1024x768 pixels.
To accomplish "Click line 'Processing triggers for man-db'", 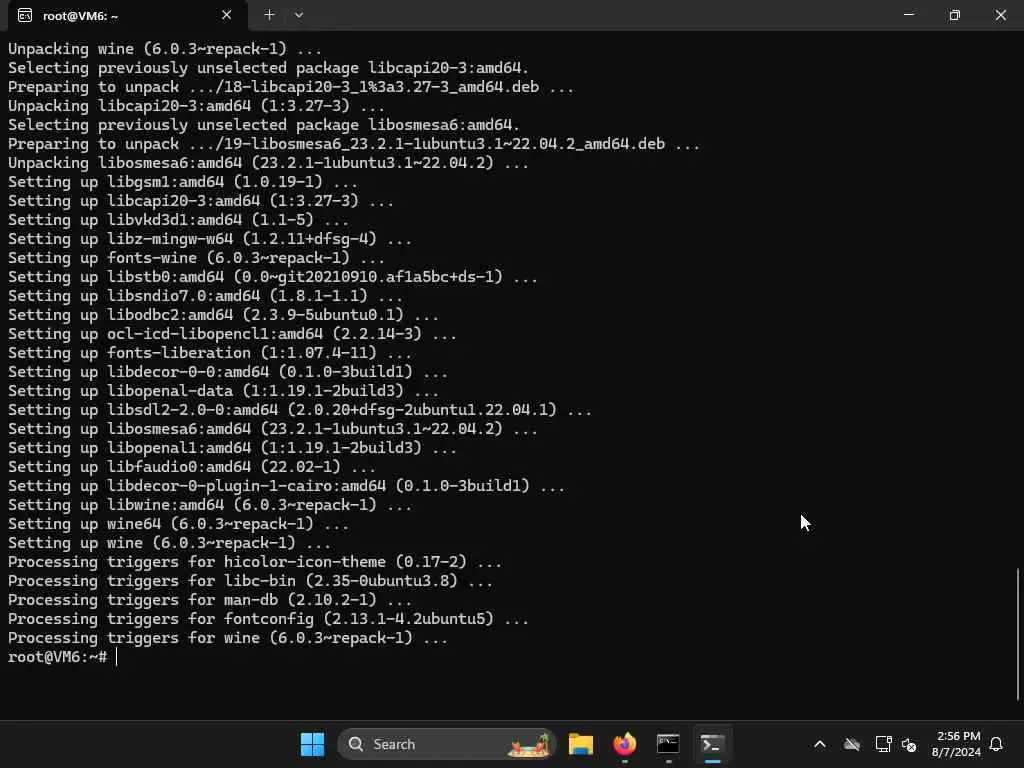I will tap(210, 600).
